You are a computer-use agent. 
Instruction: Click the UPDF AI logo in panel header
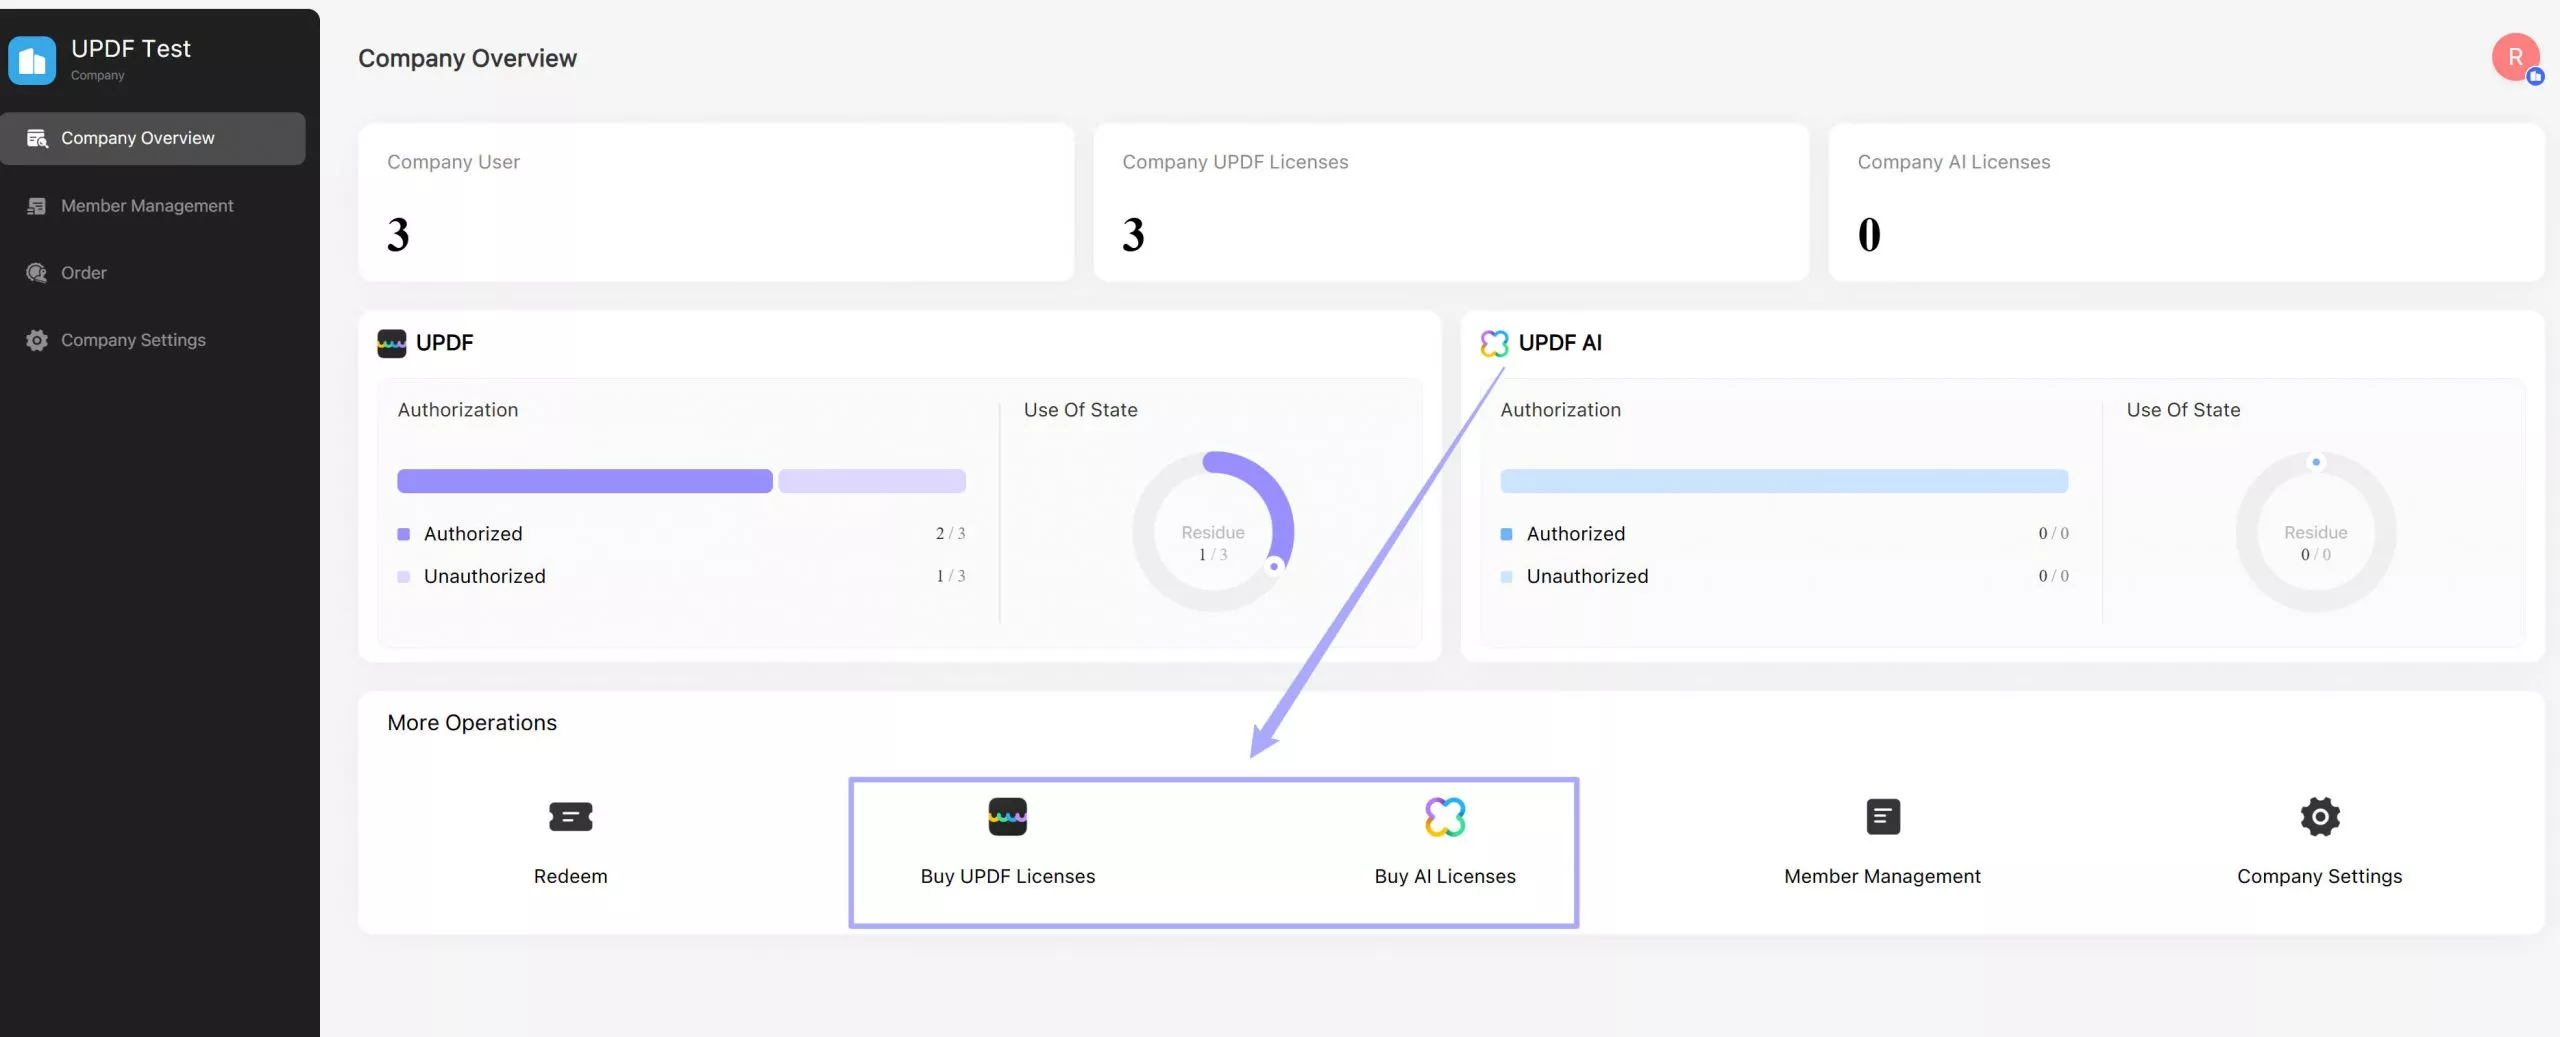pyautogui.click(x=1494, y=343)
